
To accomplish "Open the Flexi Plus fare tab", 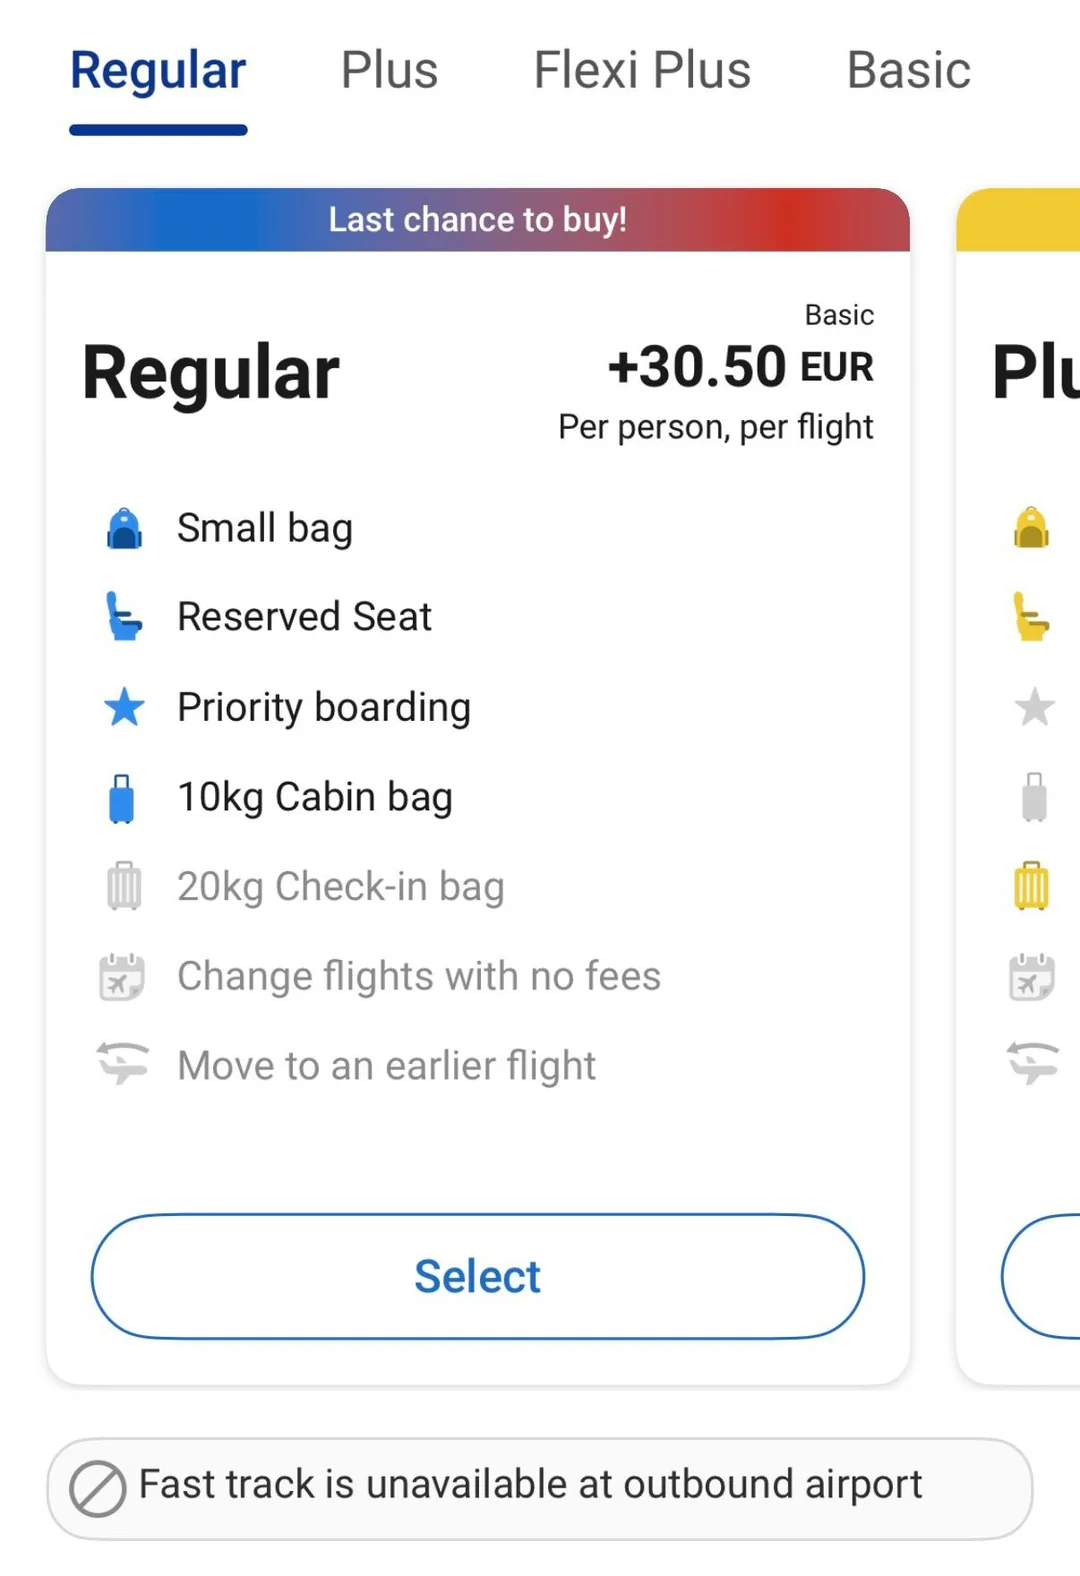I will [x=642, y=70].
